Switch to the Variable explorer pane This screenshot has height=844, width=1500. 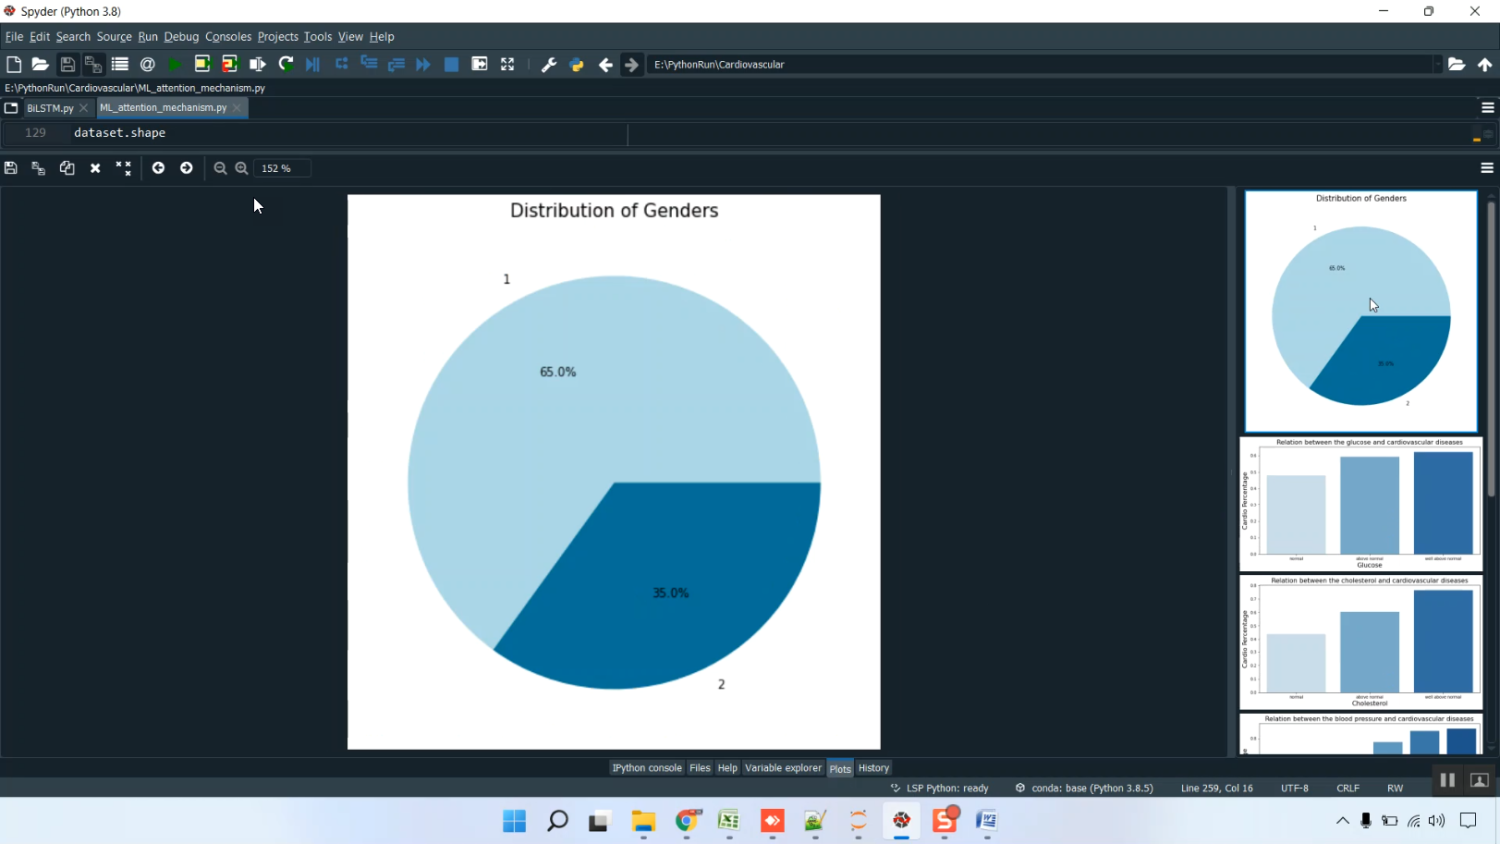click(783, 768)
